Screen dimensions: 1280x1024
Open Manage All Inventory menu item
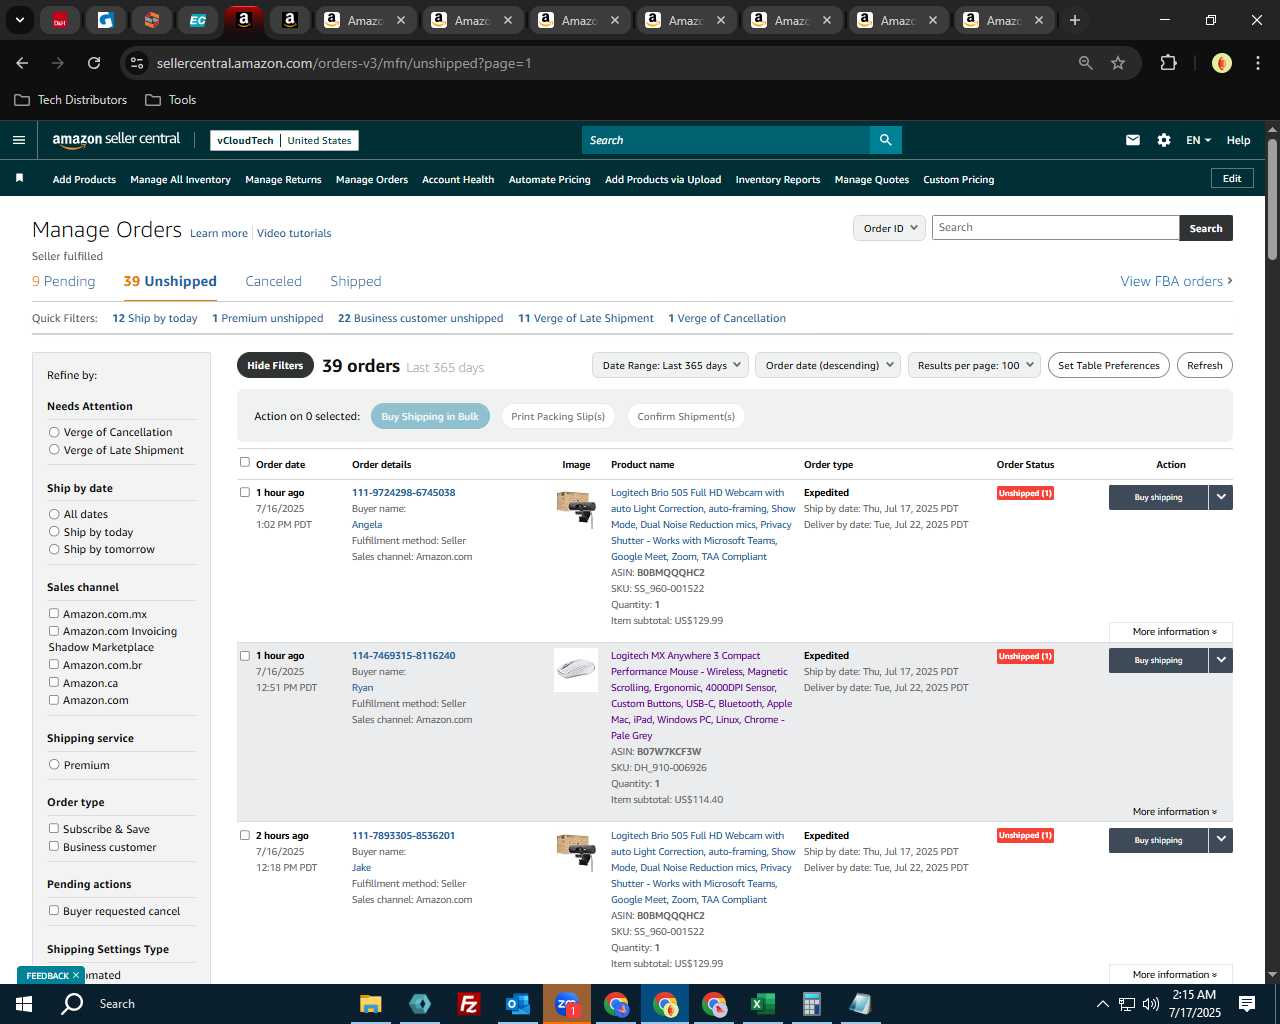pyautogui.click(x=180, y=180)
